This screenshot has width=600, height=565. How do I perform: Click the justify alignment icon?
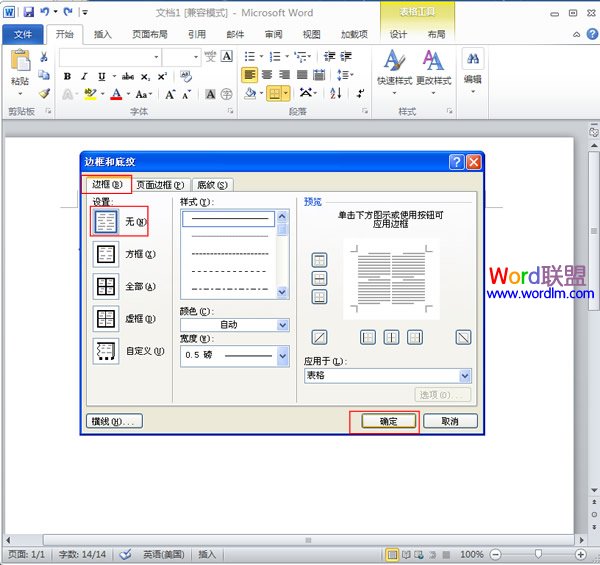click(302, 75)
